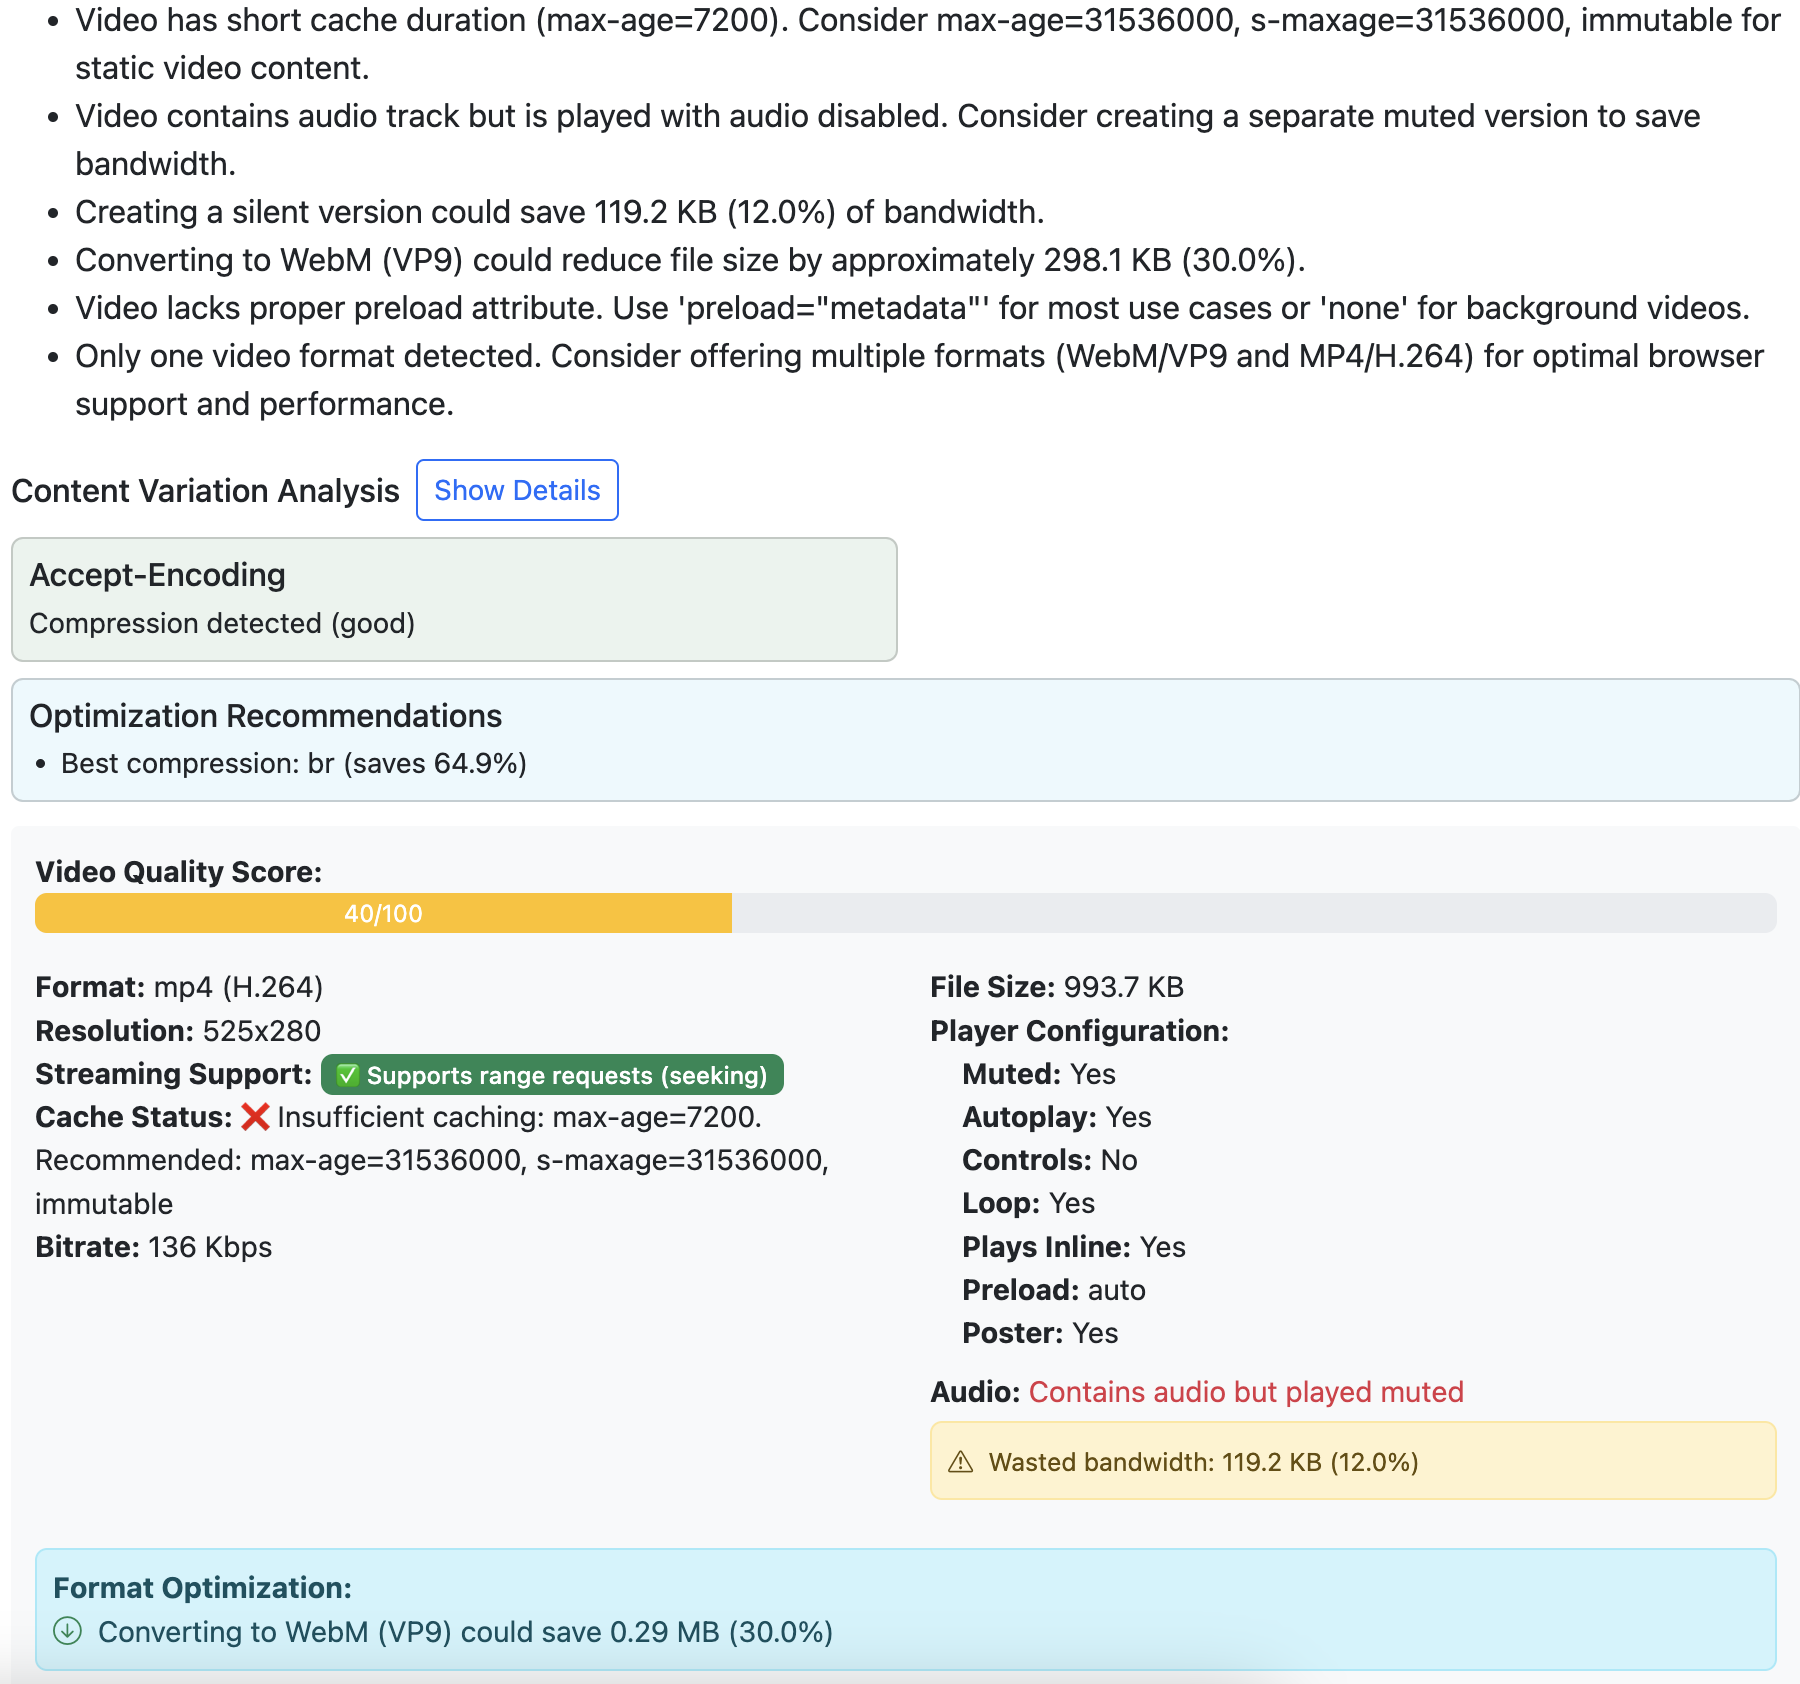
Task: Collapse the Format Optimization panel
Action: 202,1587
